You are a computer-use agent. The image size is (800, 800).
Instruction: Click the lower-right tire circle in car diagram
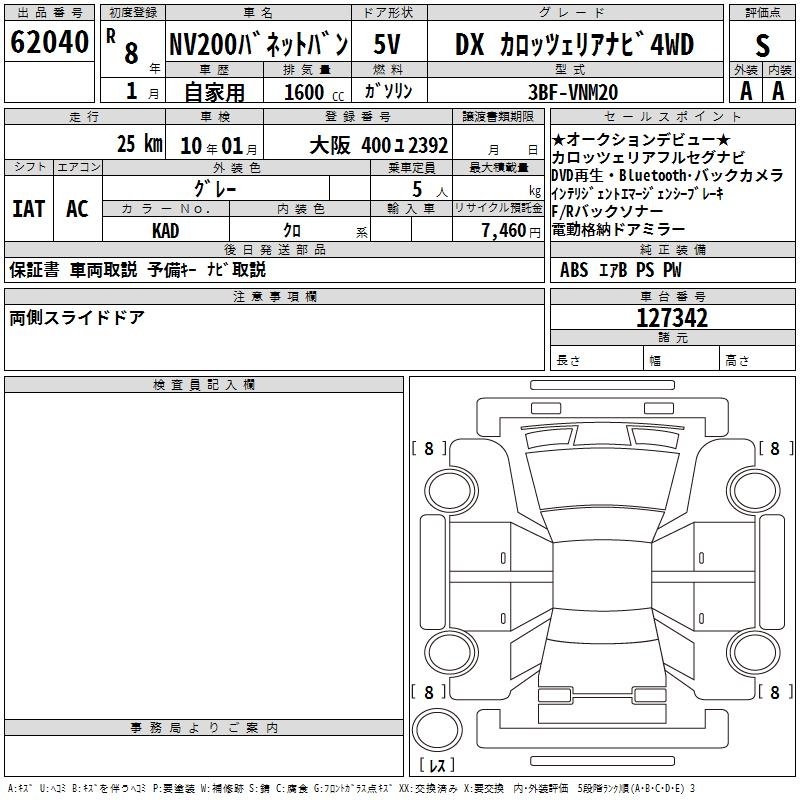pos(754,651)
